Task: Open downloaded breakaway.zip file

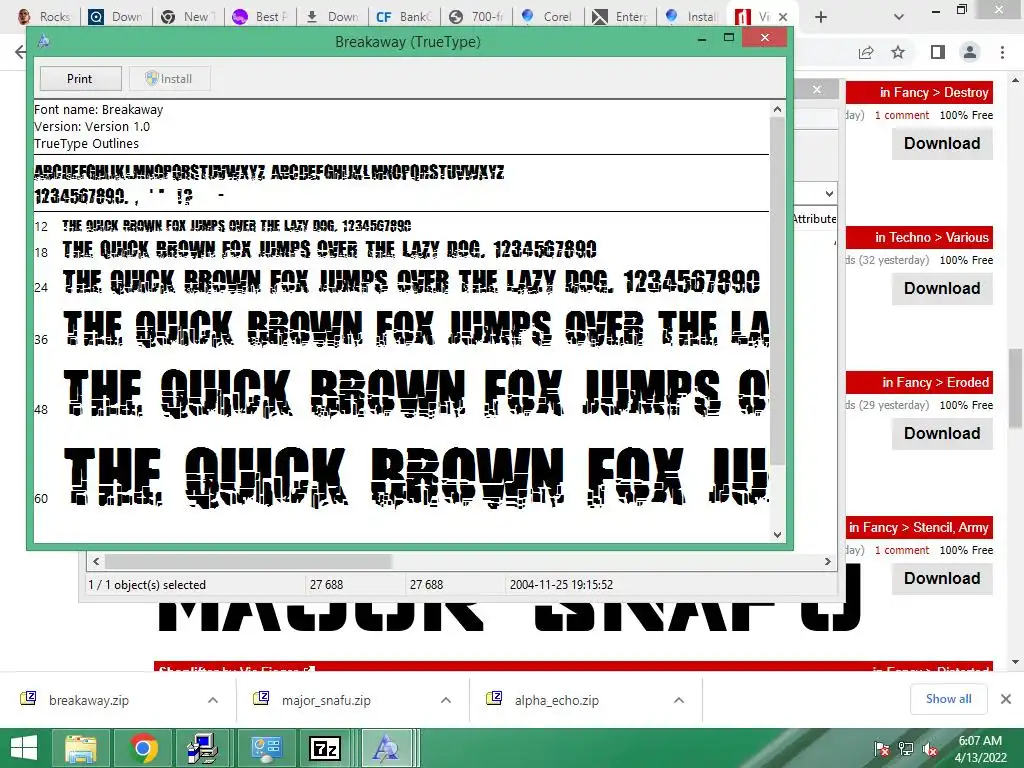Action: coord(89,700)
